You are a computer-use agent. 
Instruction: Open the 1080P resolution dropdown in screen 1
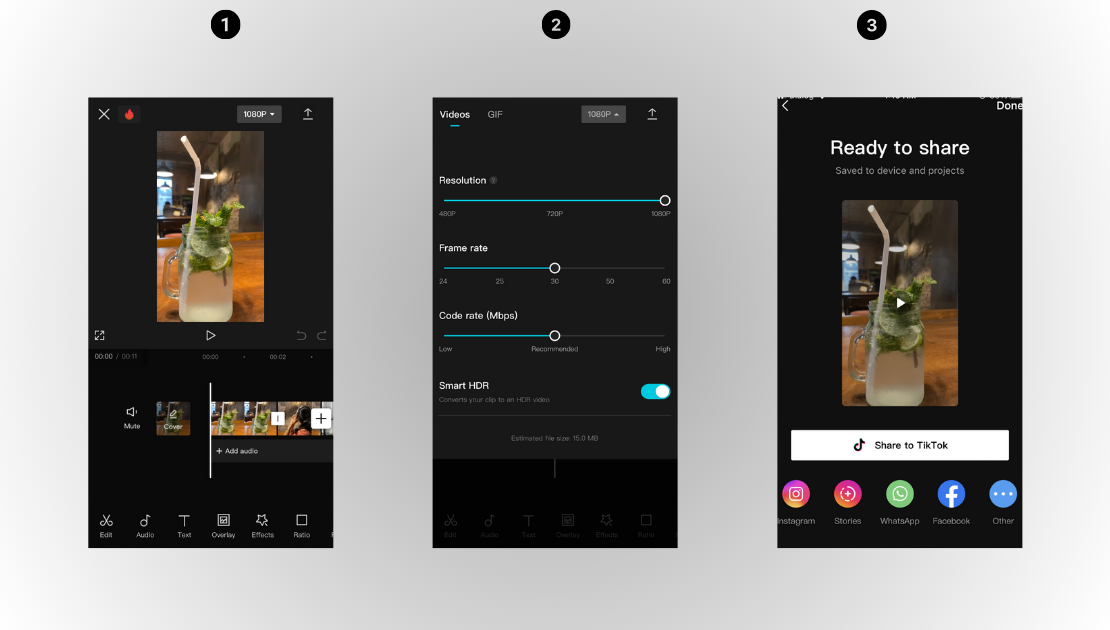(259, 114)
